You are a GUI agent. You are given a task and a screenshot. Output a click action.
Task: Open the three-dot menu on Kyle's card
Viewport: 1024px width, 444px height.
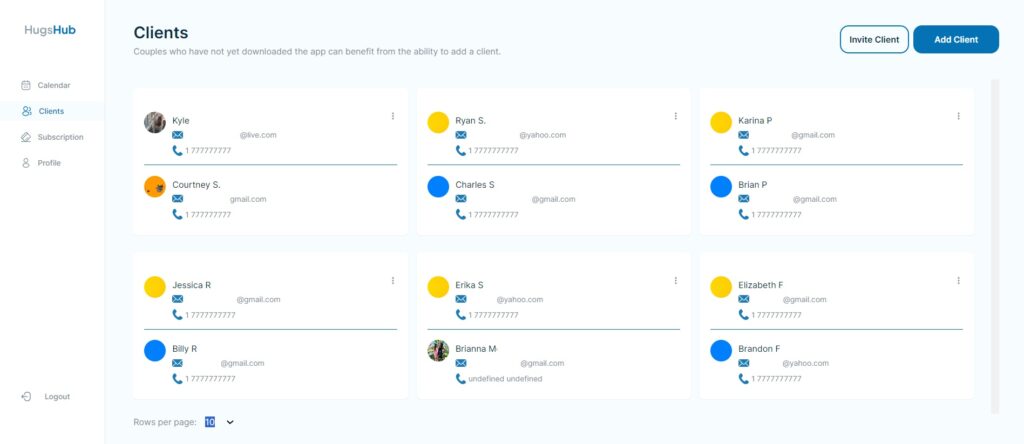(x=392, y=116)
